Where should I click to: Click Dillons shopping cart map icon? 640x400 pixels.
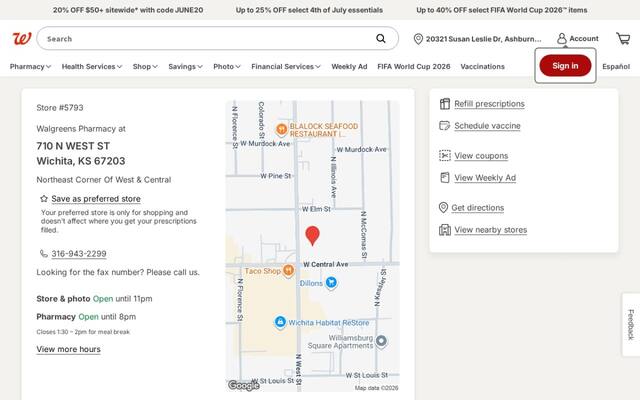point(331,282)
